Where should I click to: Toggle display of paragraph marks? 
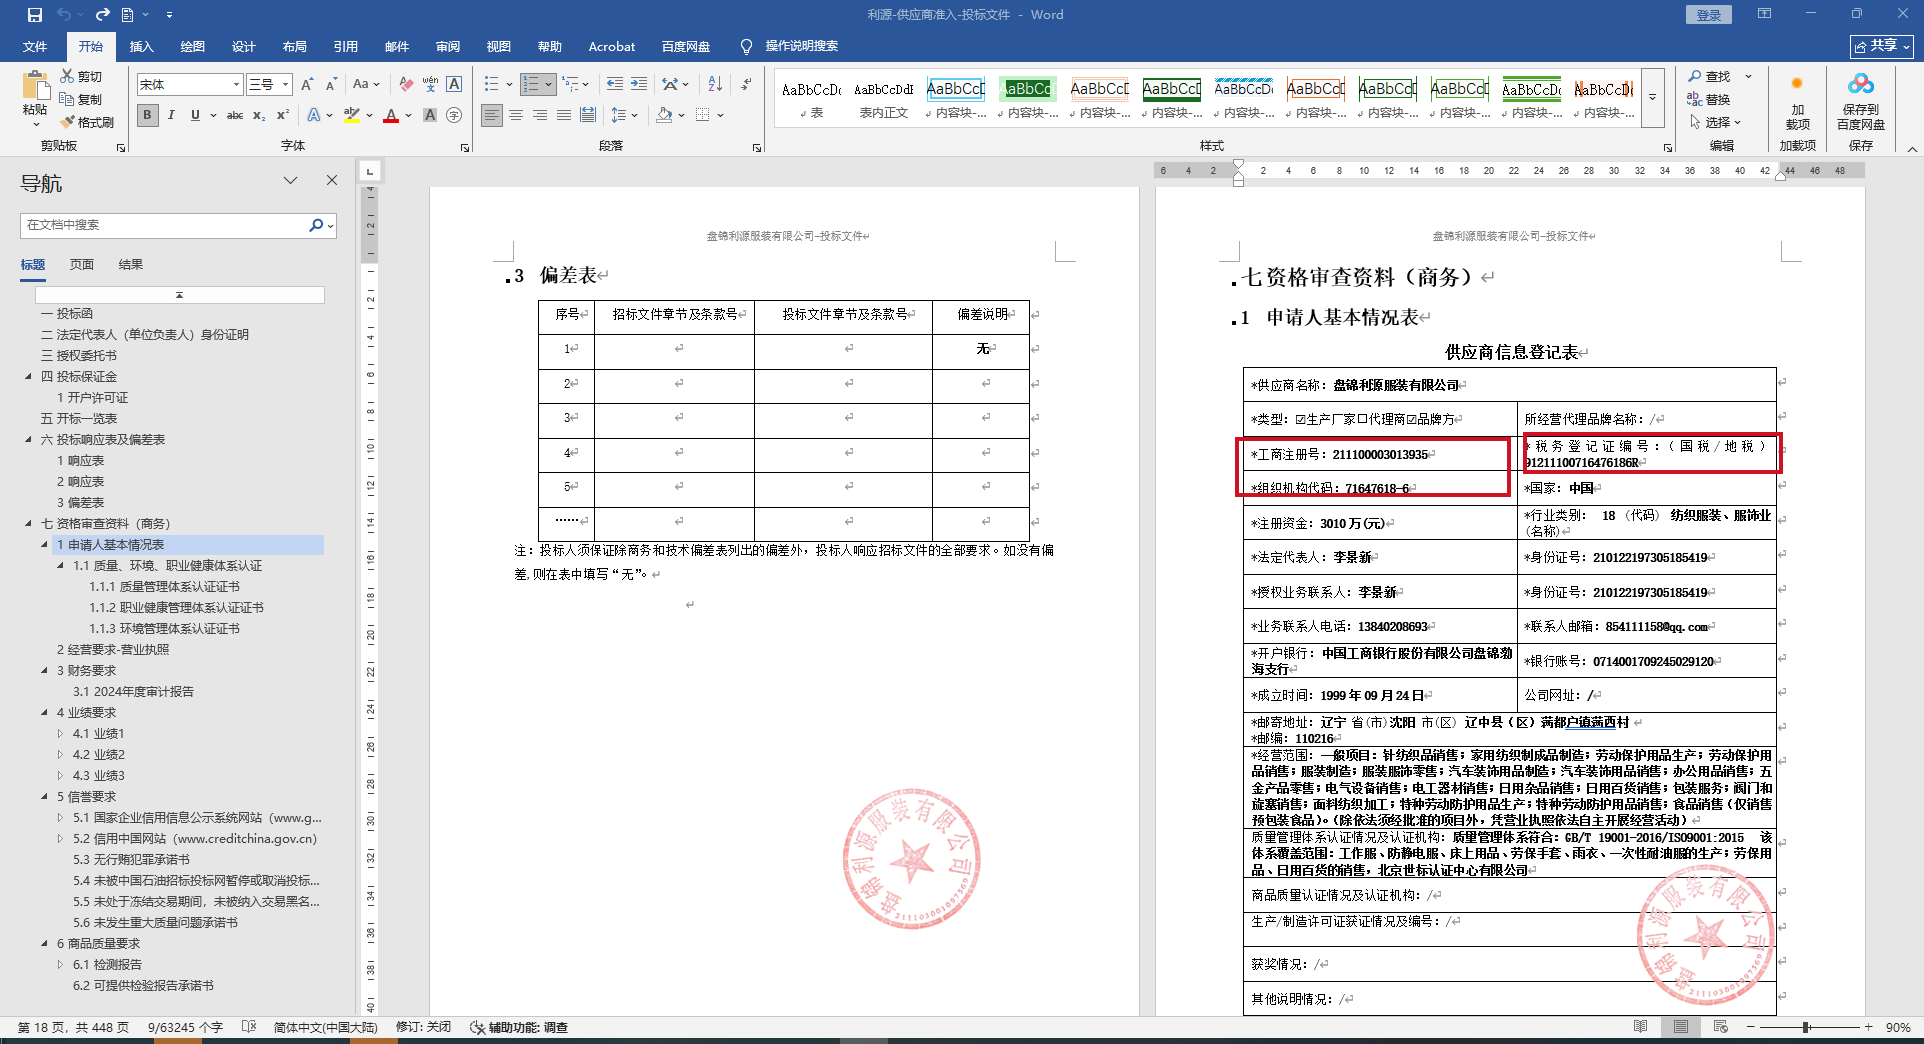pos(746,85)
